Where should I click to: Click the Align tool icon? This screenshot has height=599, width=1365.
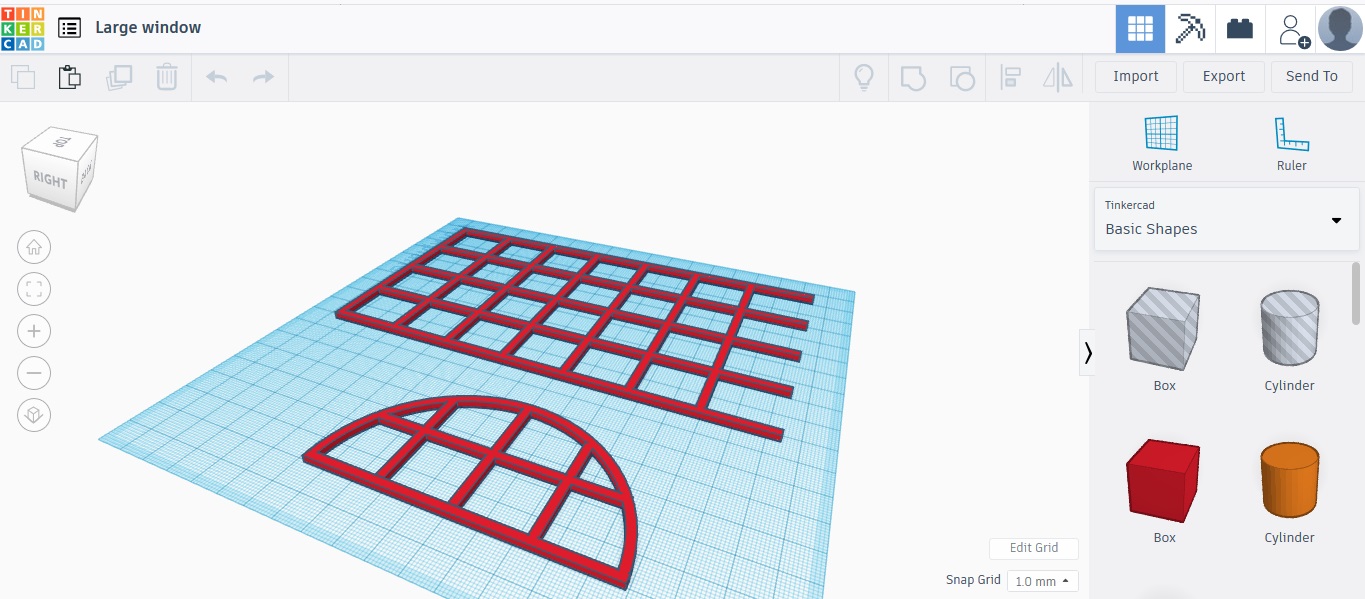pos(1010,77)
